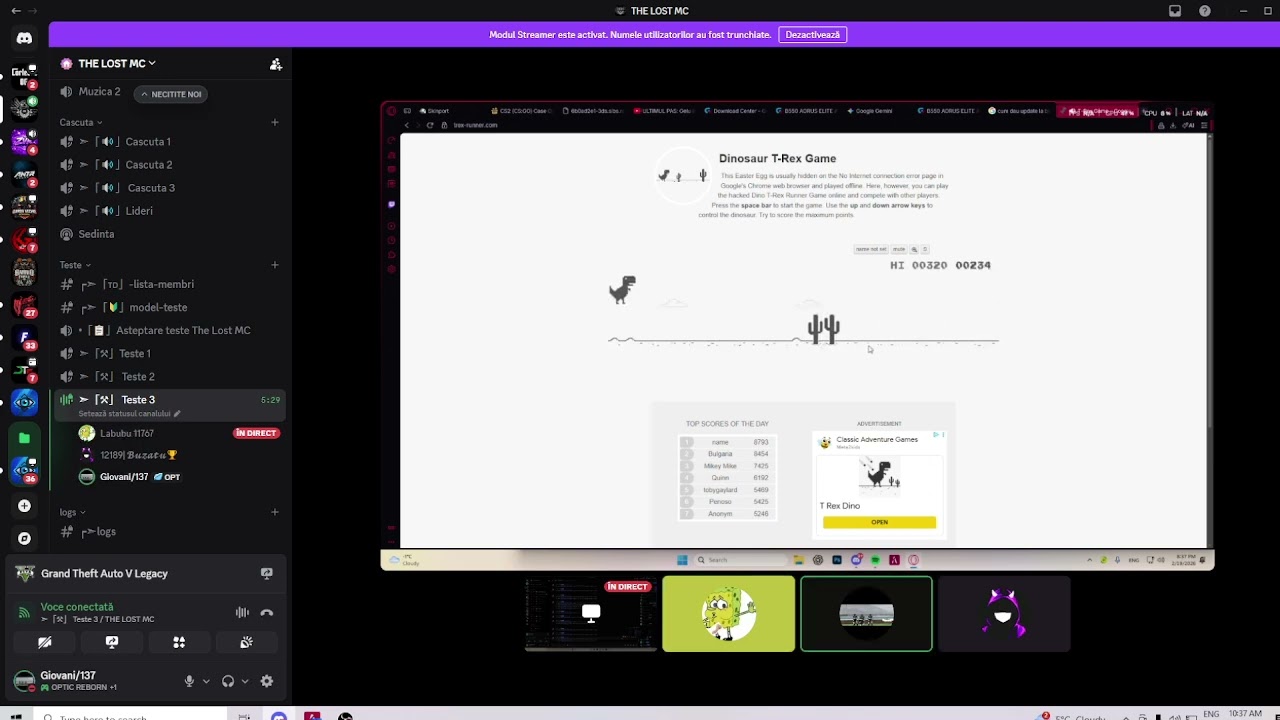Viewport: 1280px width, 720px height.
Task: Select the Download Center tab in shared browser
Action: [x=737, y=111]
